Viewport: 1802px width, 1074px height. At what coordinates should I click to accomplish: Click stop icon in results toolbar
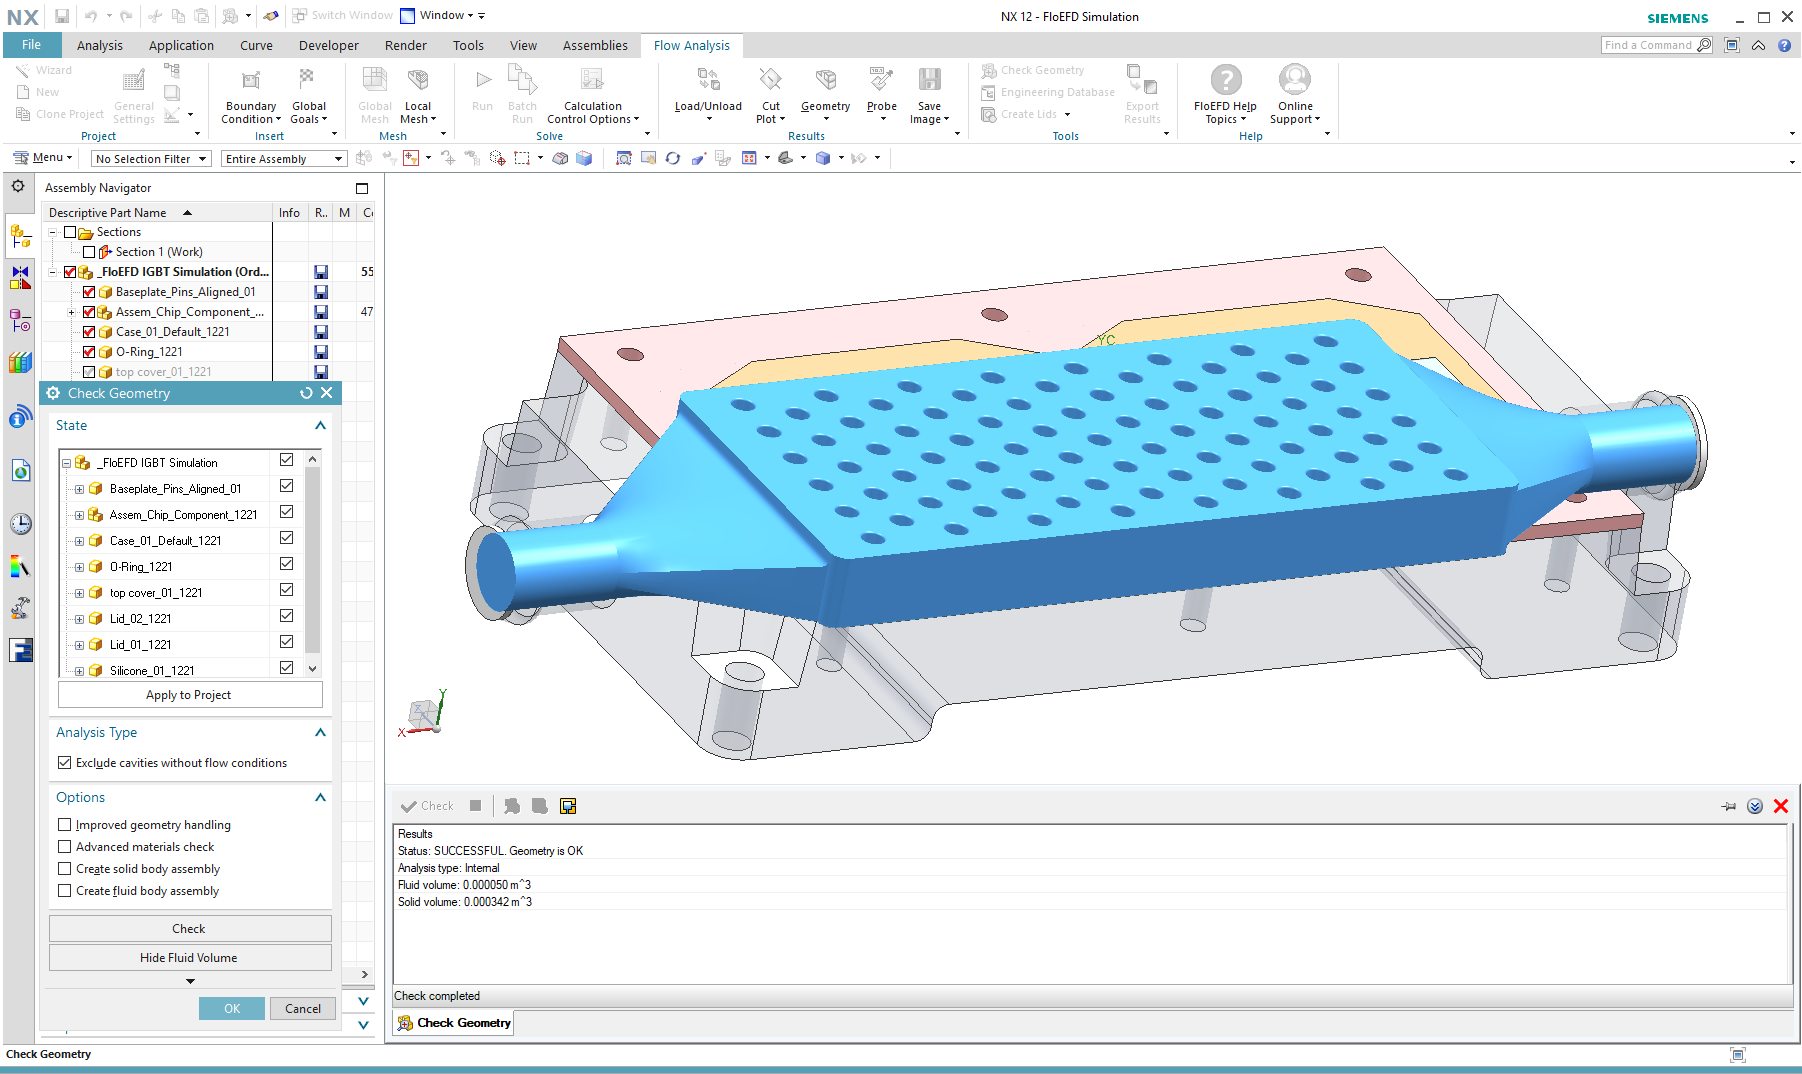tap(476, 806)
